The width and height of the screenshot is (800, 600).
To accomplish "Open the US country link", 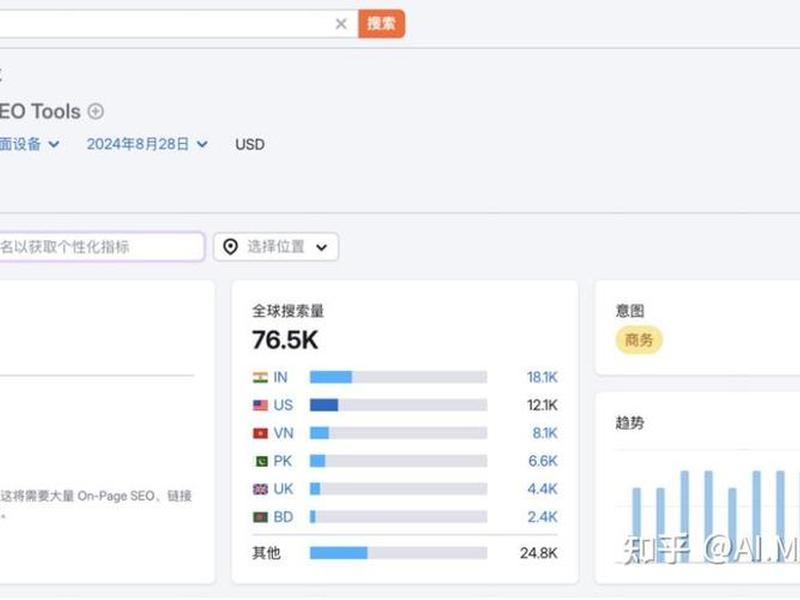I will point(283,405).
